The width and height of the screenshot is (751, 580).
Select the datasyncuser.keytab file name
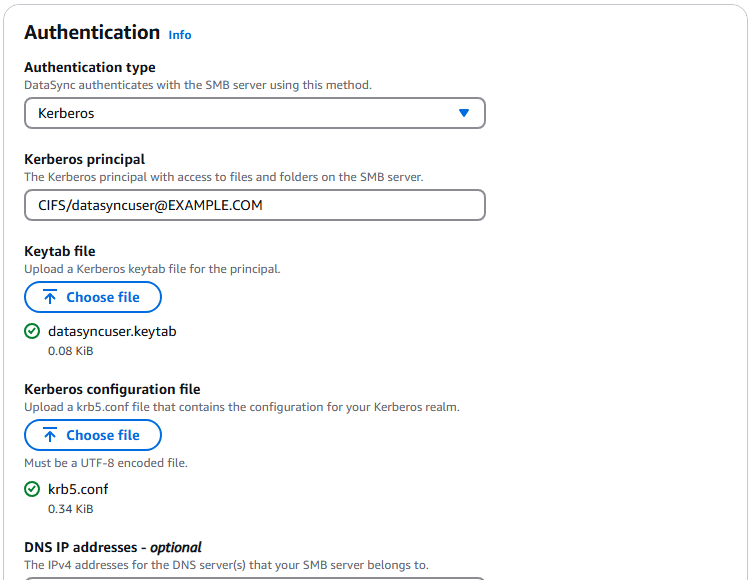[112, 331]
